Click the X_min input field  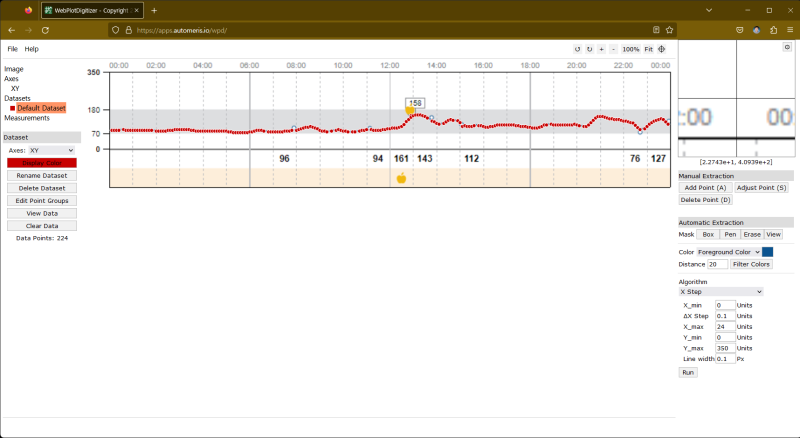[x=725, y=305]
